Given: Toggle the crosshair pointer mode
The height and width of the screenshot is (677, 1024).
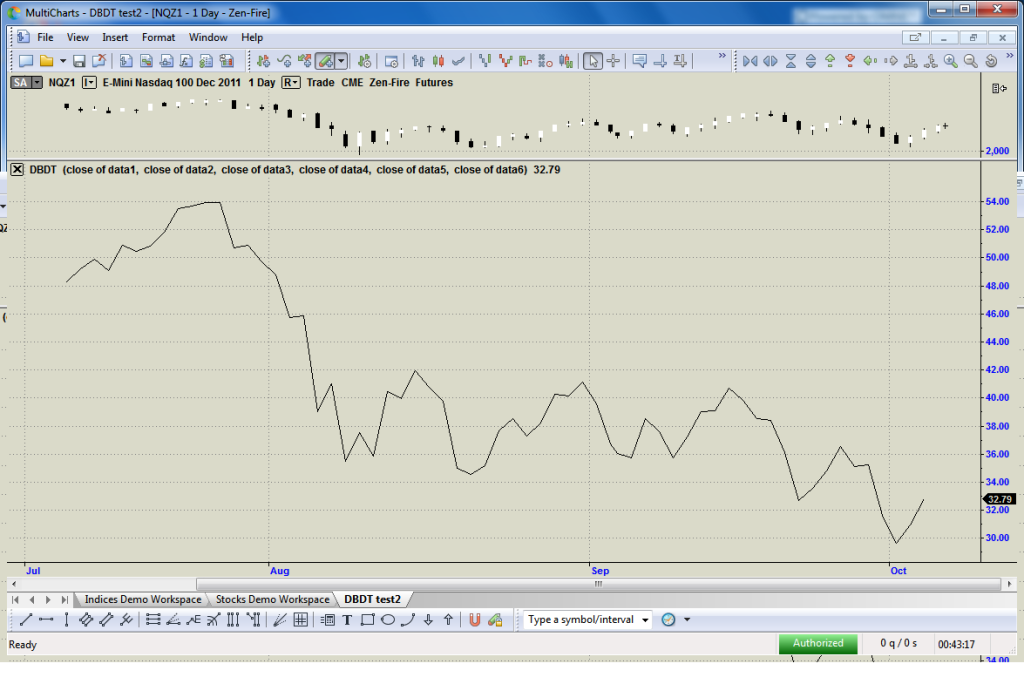Looking at the screenshot, I should coord(614,61).
